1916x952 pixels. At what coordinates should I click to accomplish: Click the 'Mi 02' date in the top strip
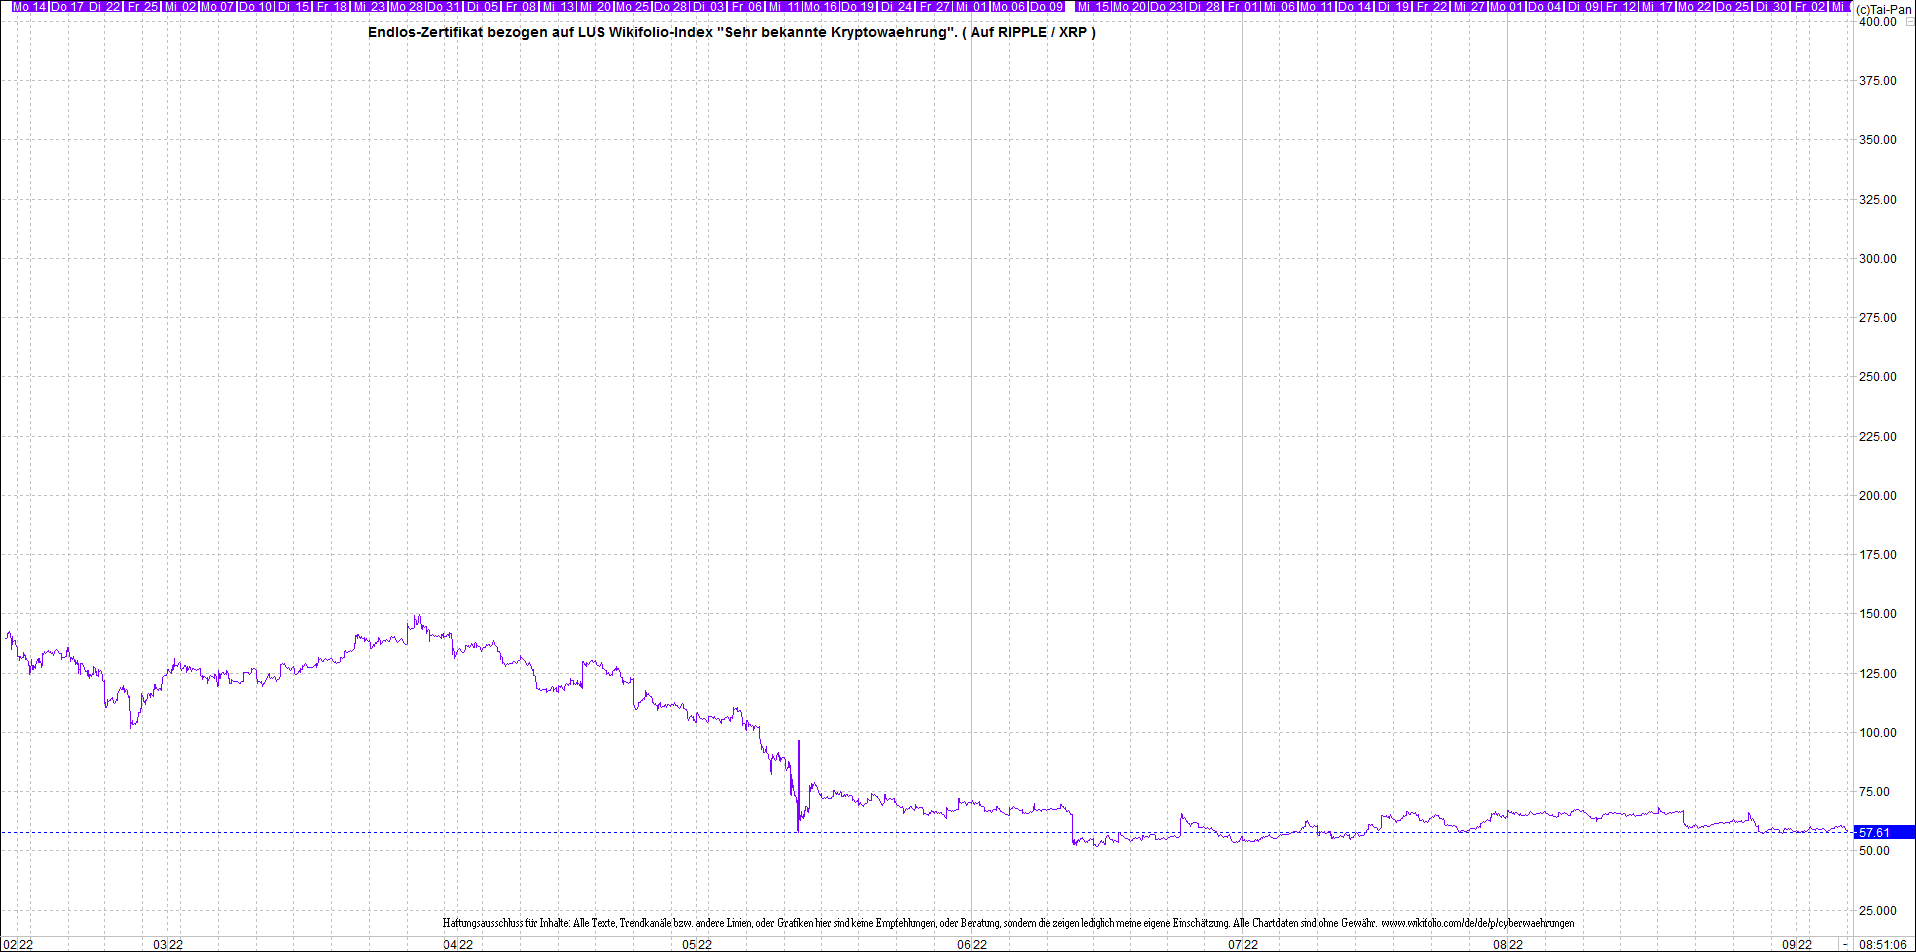[181, 7]
